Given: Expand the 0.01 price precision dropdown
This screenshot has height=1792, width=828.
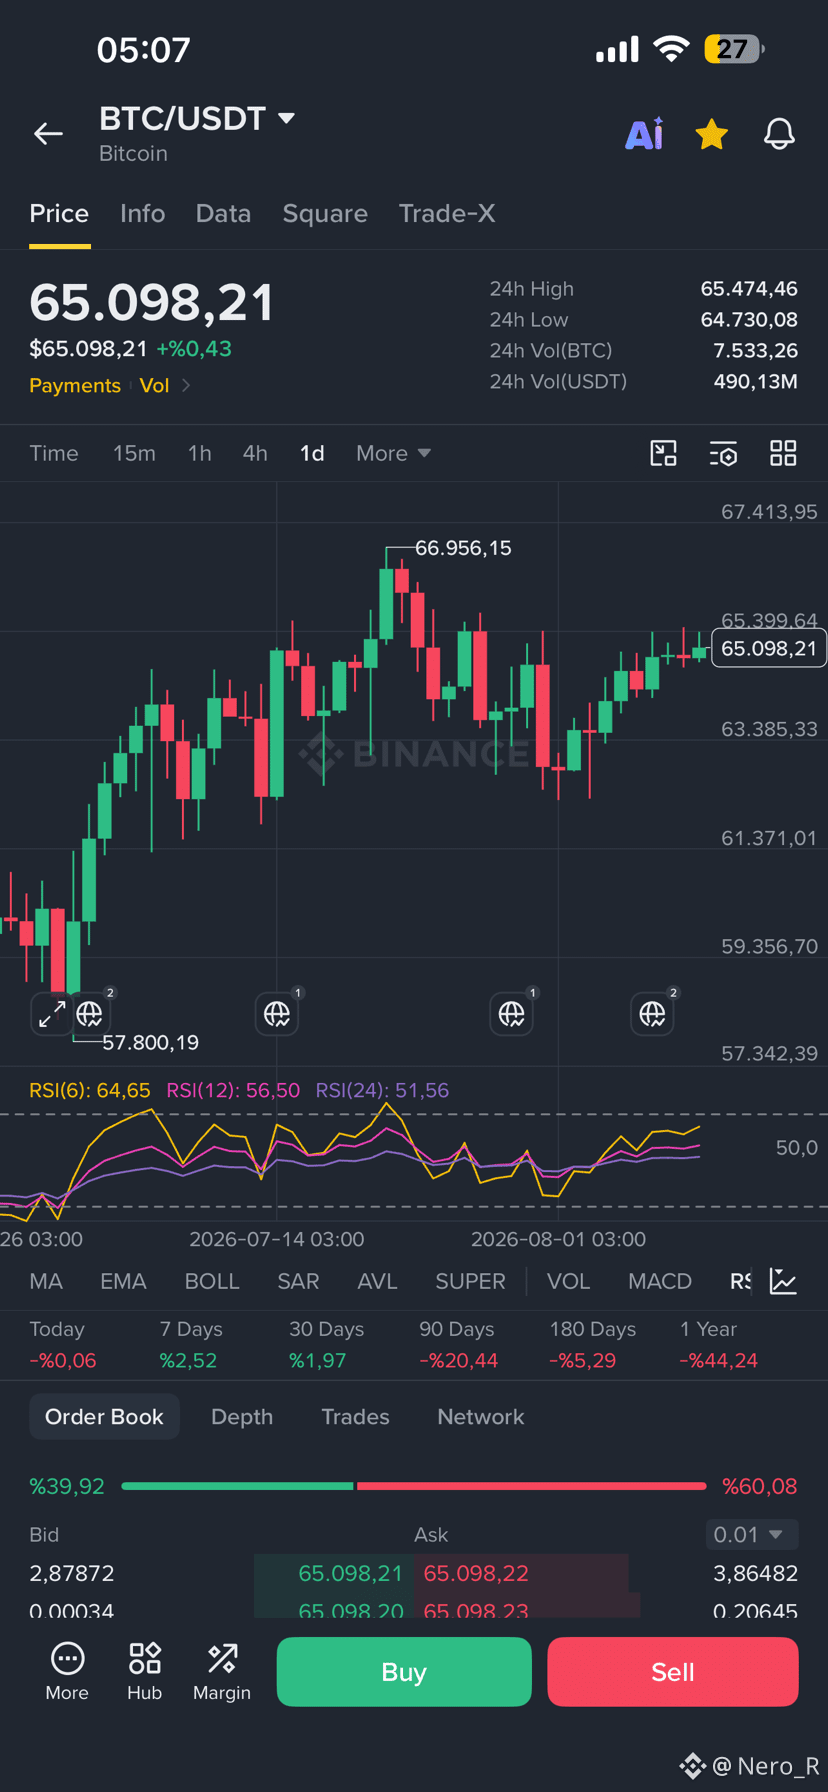Looking at the screenshot, I should click(x=751, y=1534).
